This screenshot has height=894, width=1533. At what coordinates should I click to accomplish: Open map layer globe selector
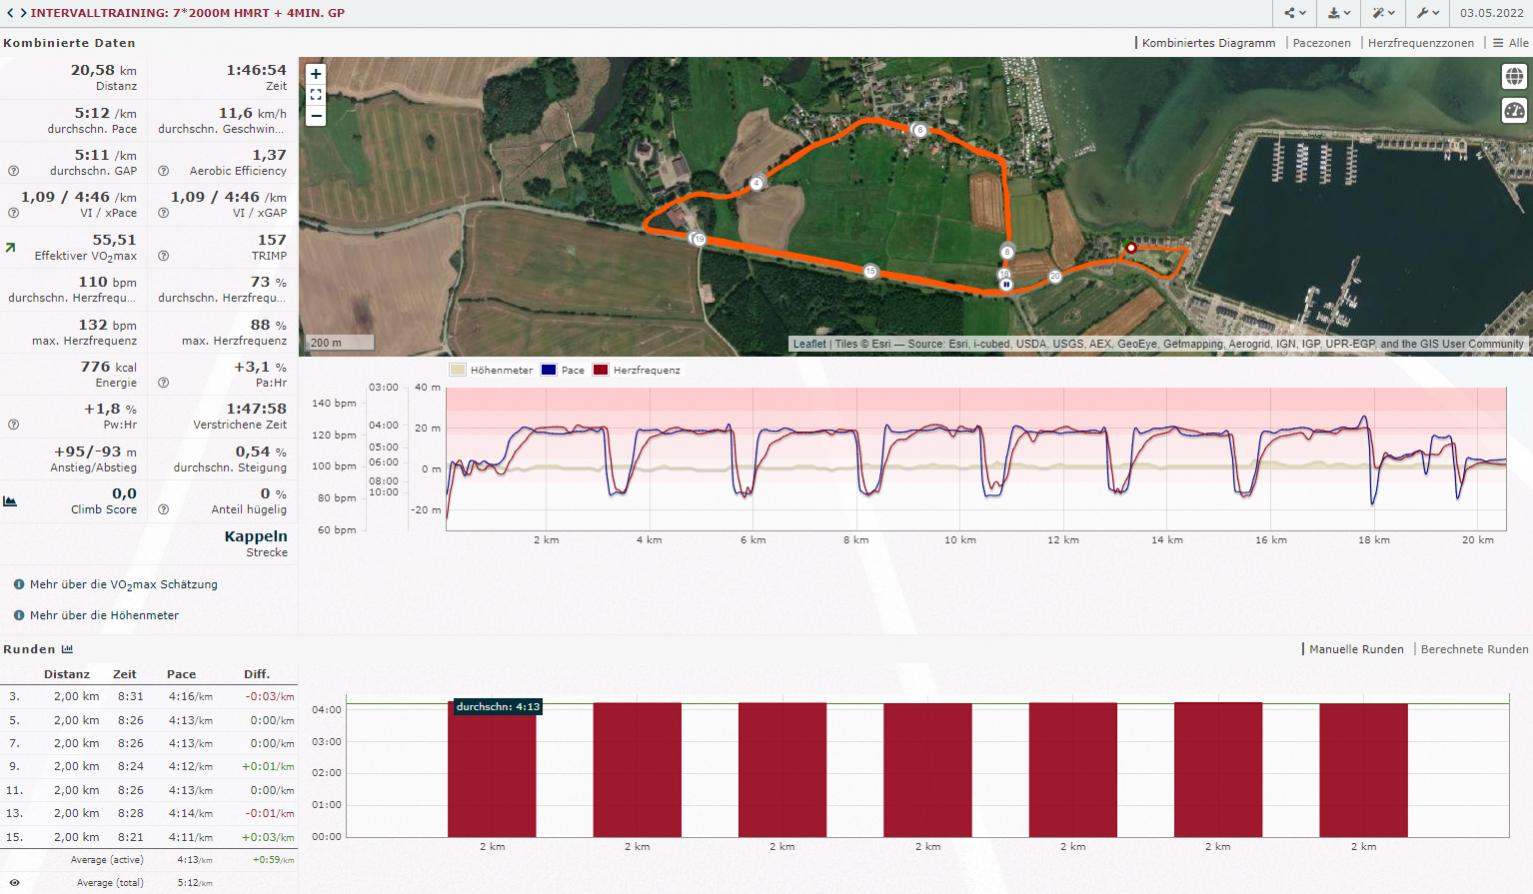click(x=1514, y=77)
